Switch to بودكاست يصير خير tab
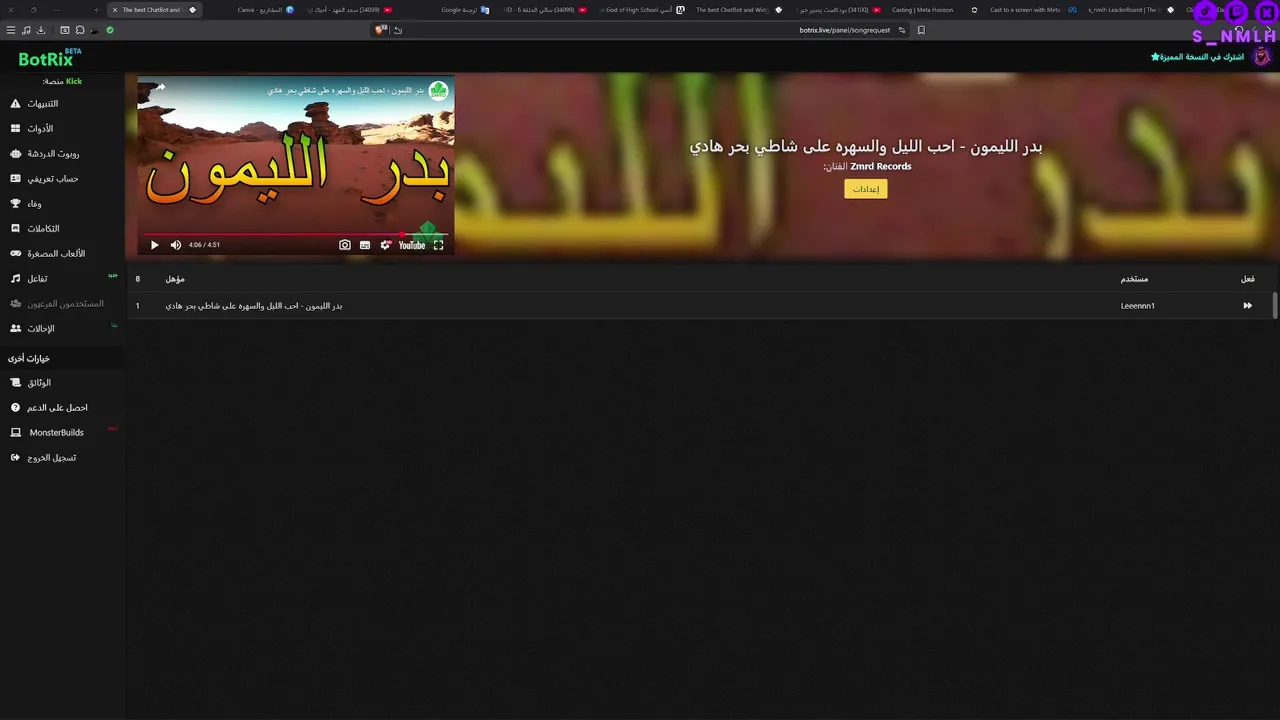1280x720 pixels. [x=840, y=10]
